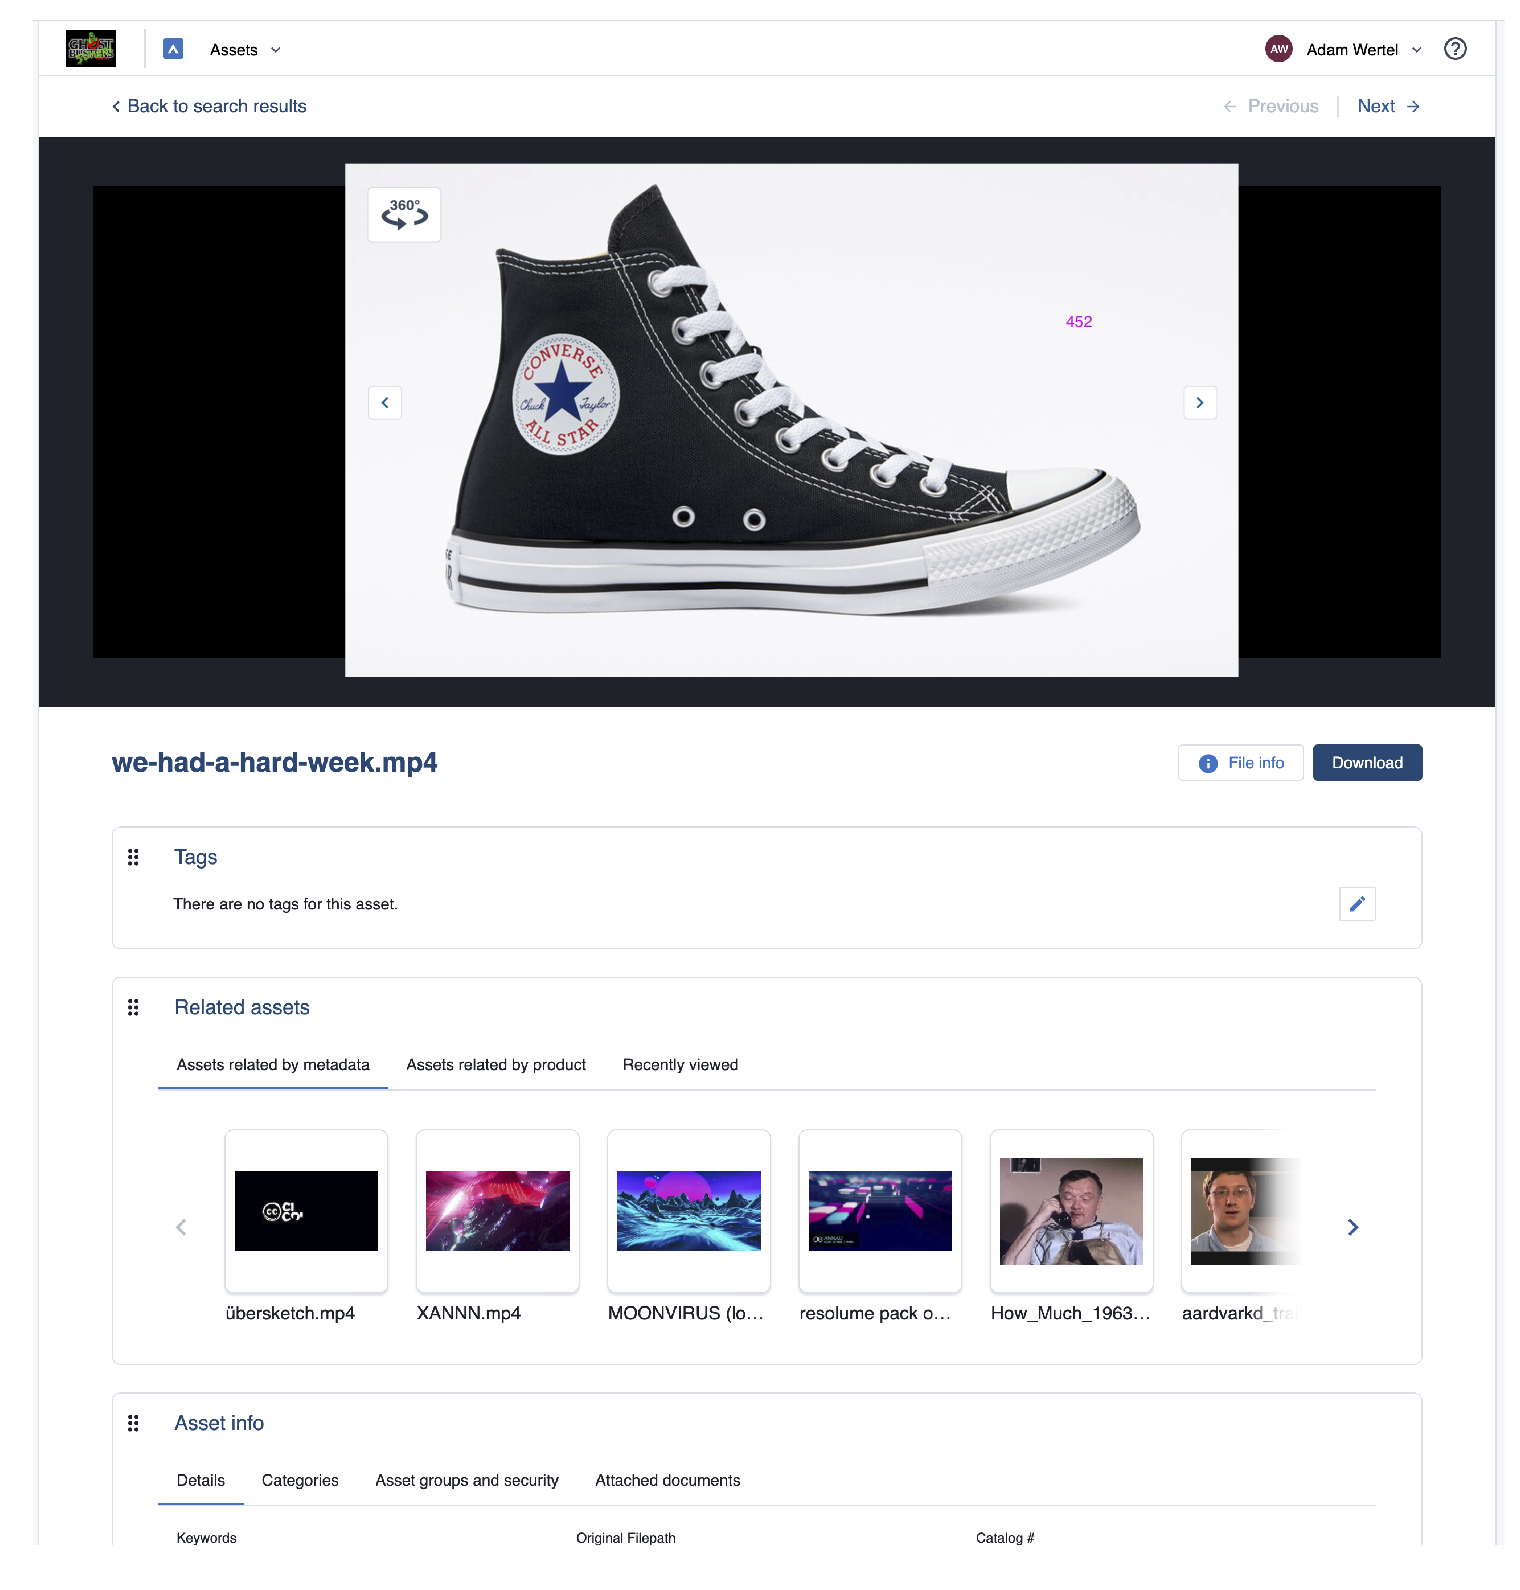Go back to search results

tap(209, 106)
